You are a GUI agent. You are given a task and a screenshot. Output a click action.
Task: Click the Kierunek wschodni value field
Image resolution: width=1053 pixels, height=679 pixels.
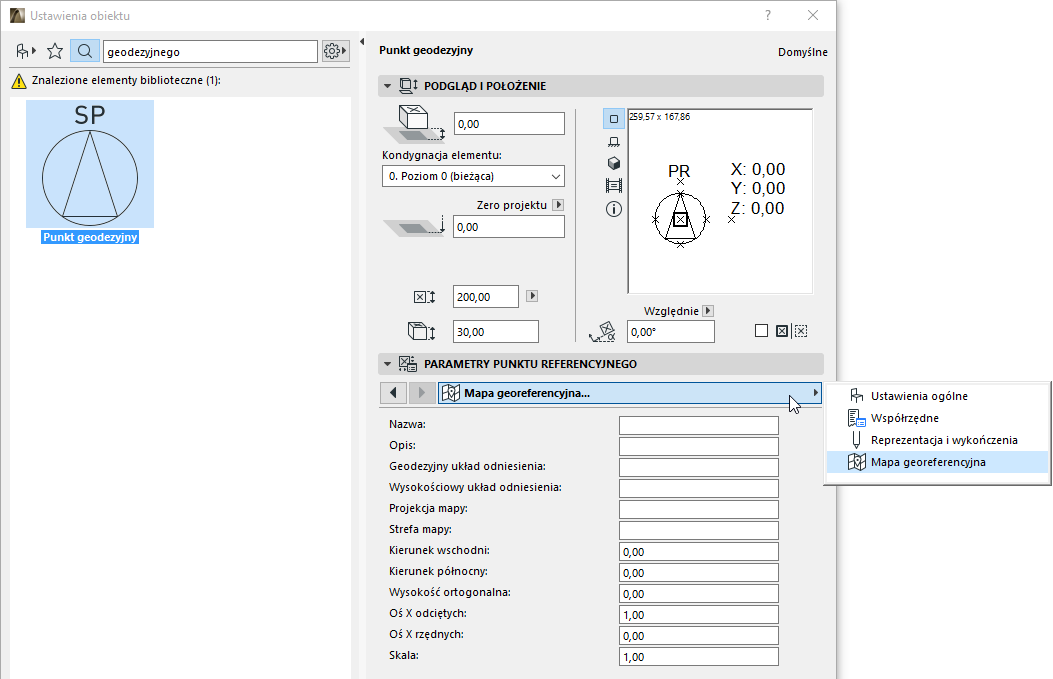coord(698,551)
